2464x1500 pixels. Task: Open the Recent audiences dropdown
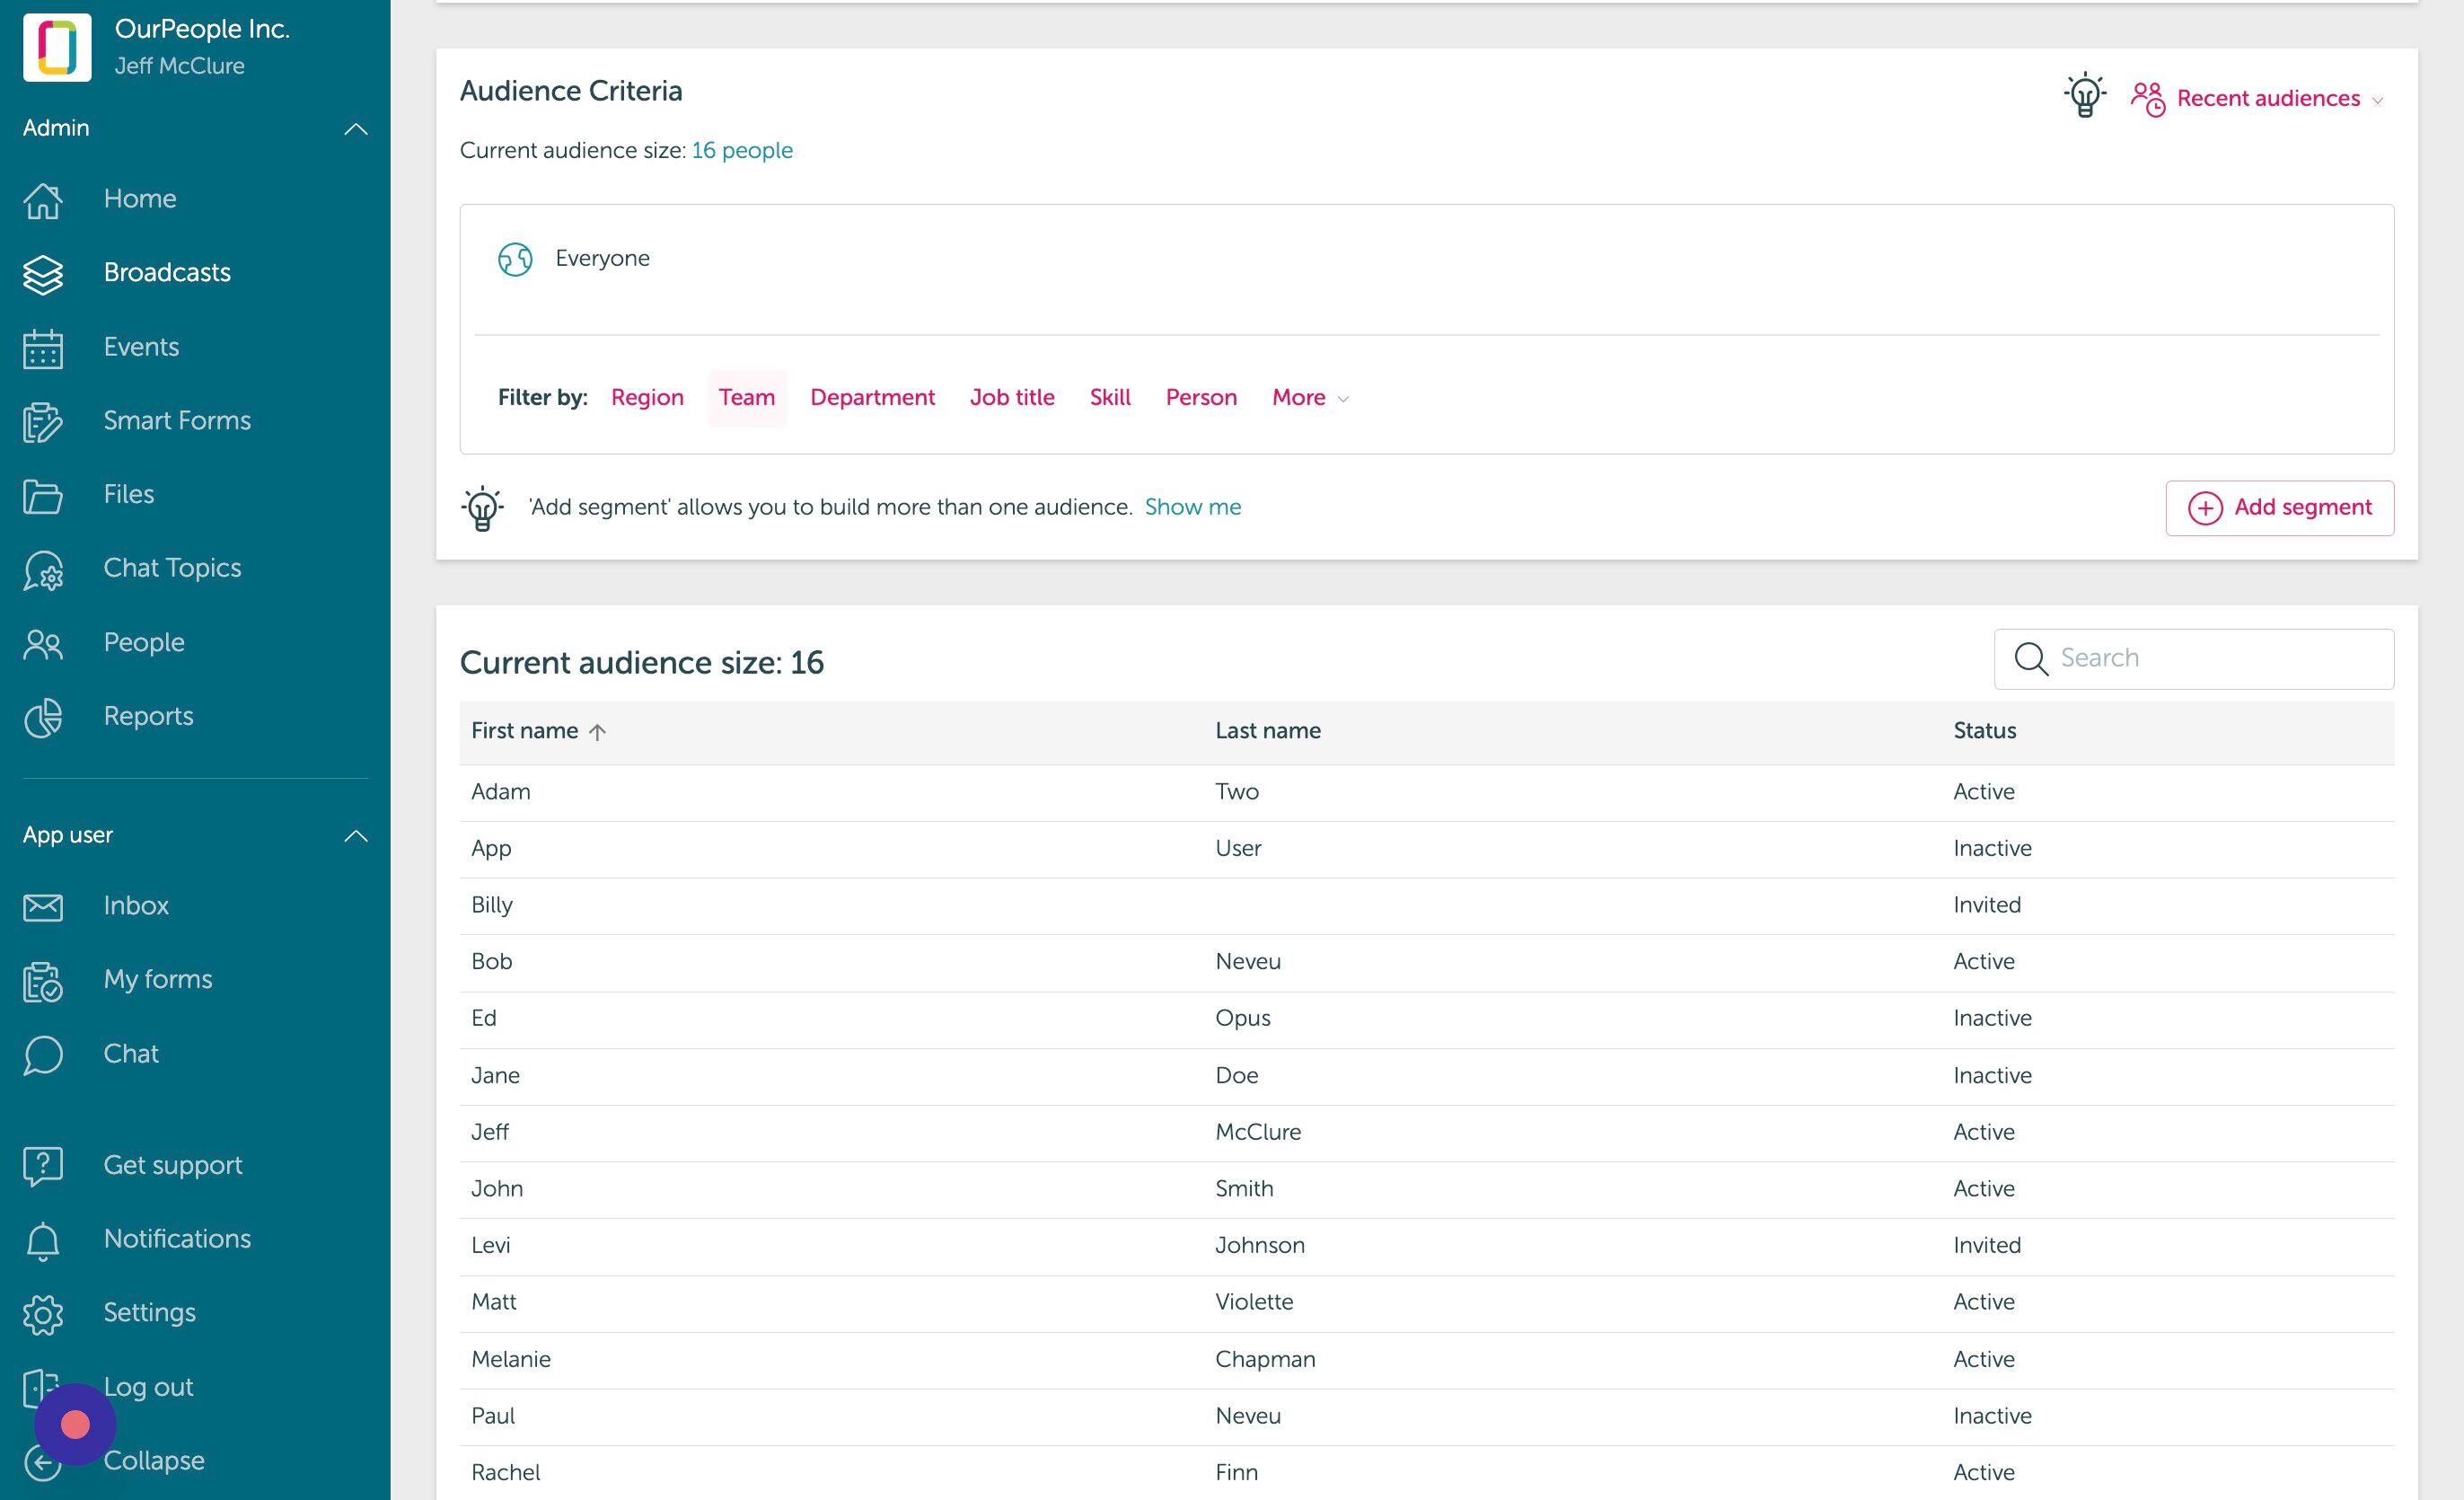click(2257, 99)
